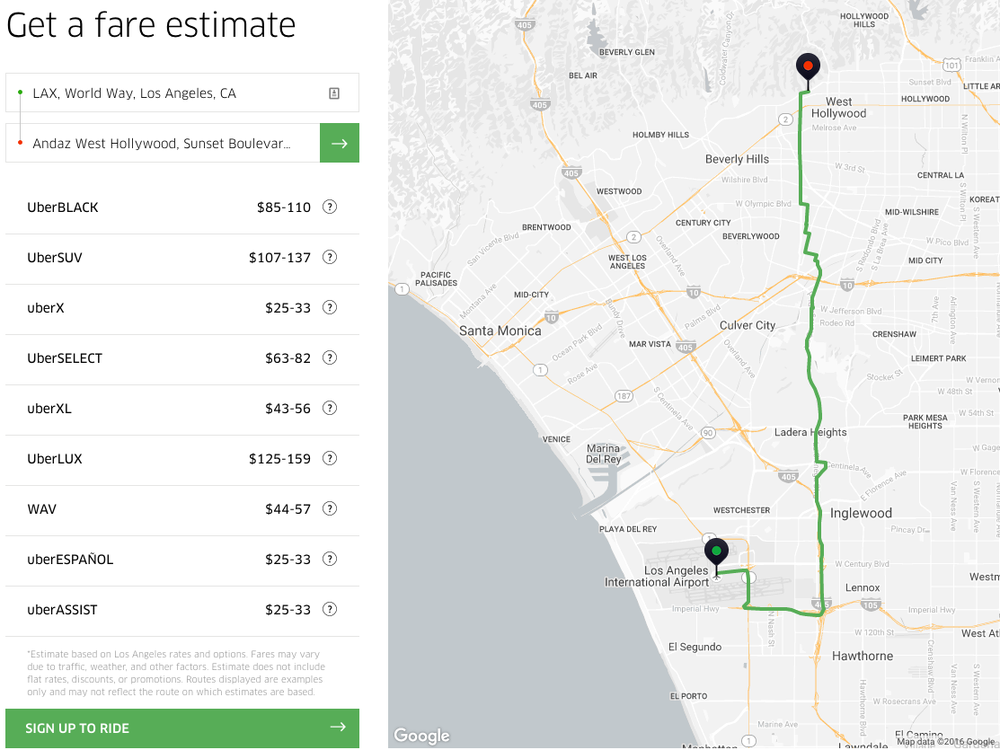This screenshot has height=750, width=1000.
Task: Select the UberBLACK fare row
Action: 150,207
